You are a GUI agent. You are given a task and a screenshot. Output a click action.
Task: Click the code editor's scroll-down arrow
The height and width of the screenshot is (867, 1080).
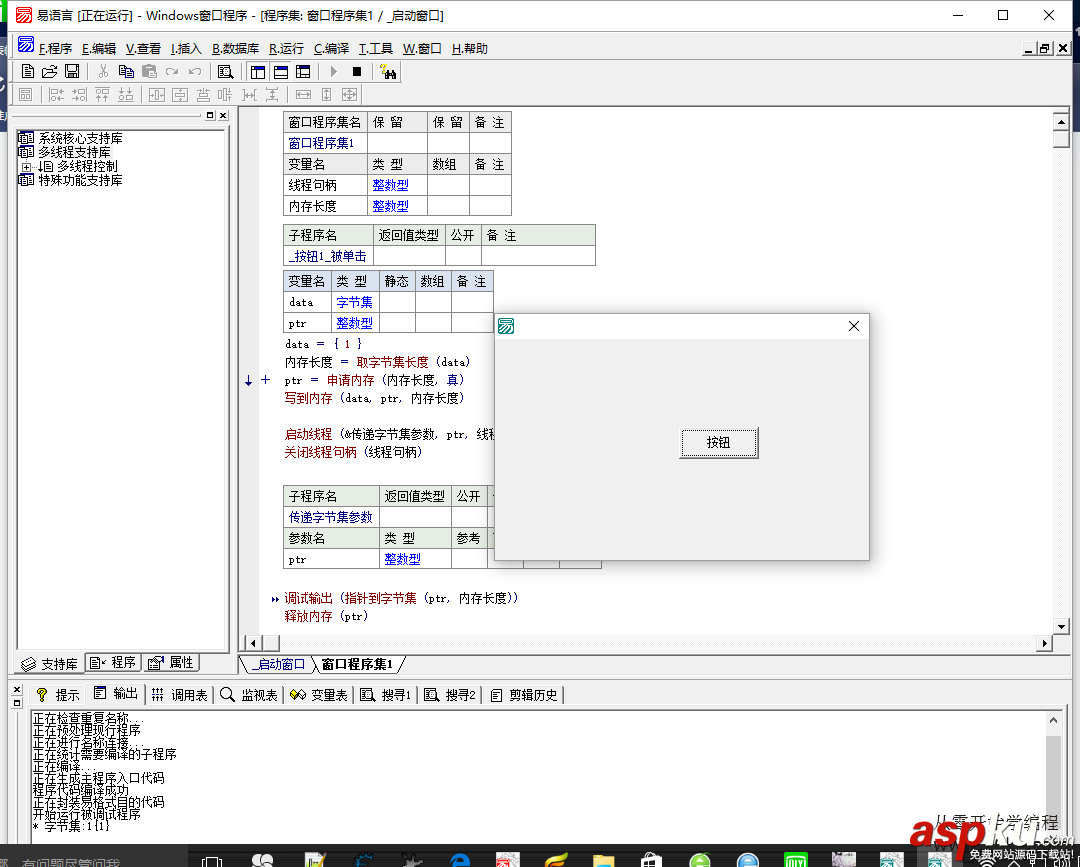click(1061, 624)
